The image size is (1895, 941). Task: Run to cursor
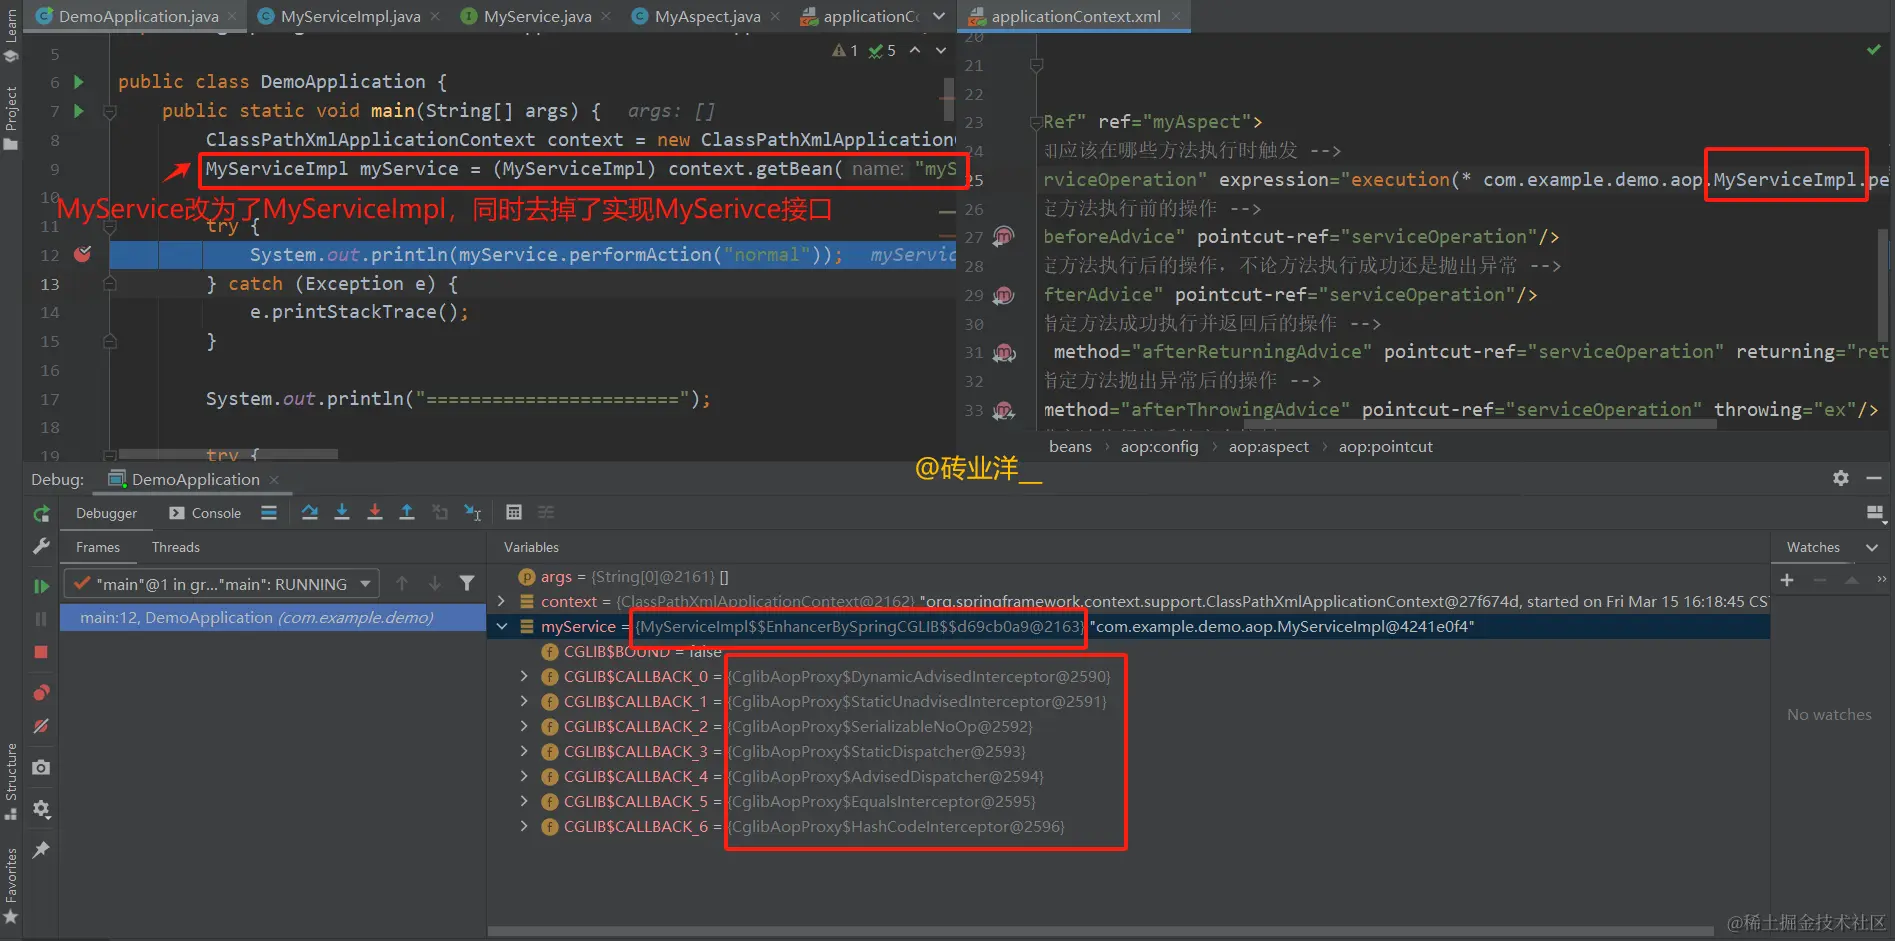click(x=473, y=512)
